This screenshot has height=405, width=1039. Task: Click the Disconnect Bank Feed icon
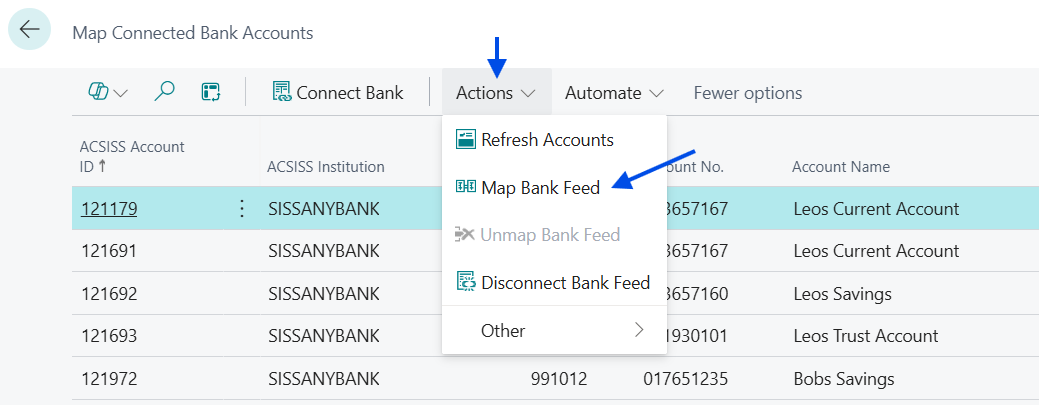click(465, 283)
